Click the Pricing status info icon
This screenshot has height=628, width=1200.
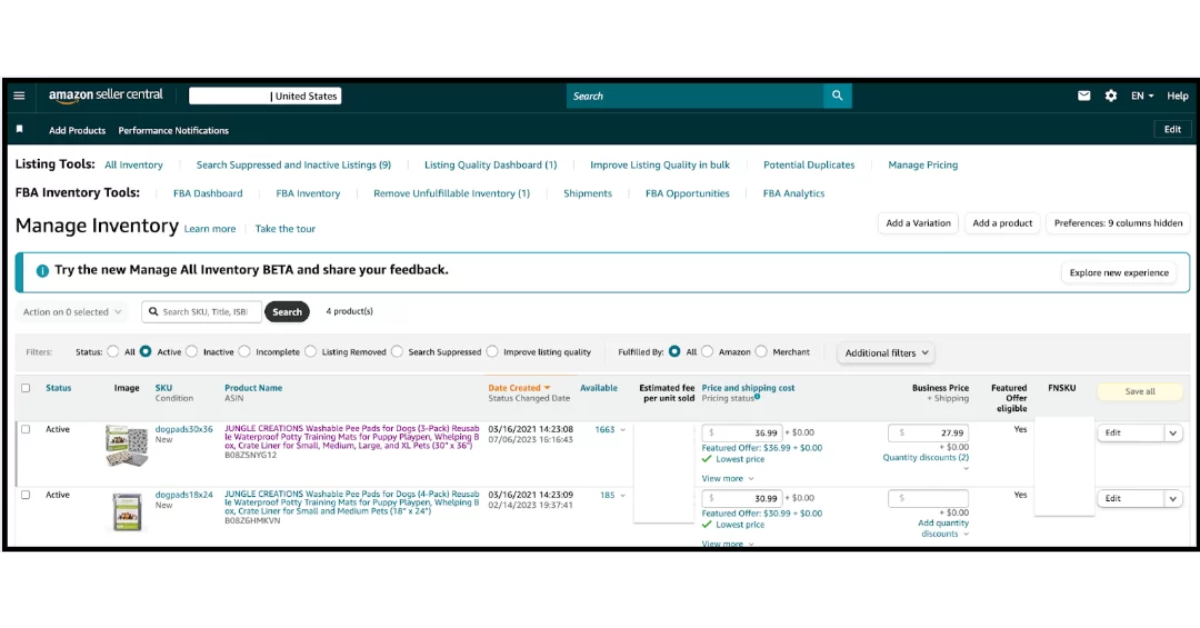[x=757, y=397]
